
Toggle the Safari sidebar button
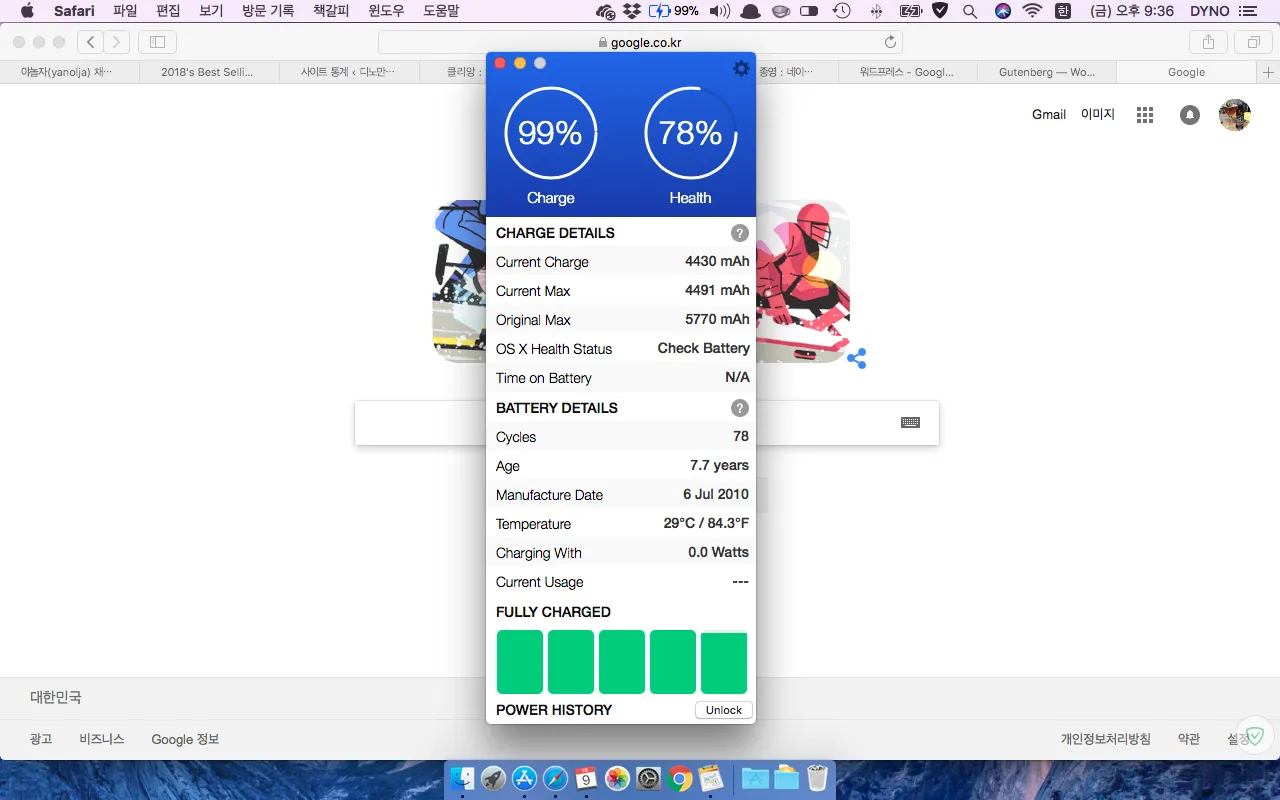pos(157,42)
